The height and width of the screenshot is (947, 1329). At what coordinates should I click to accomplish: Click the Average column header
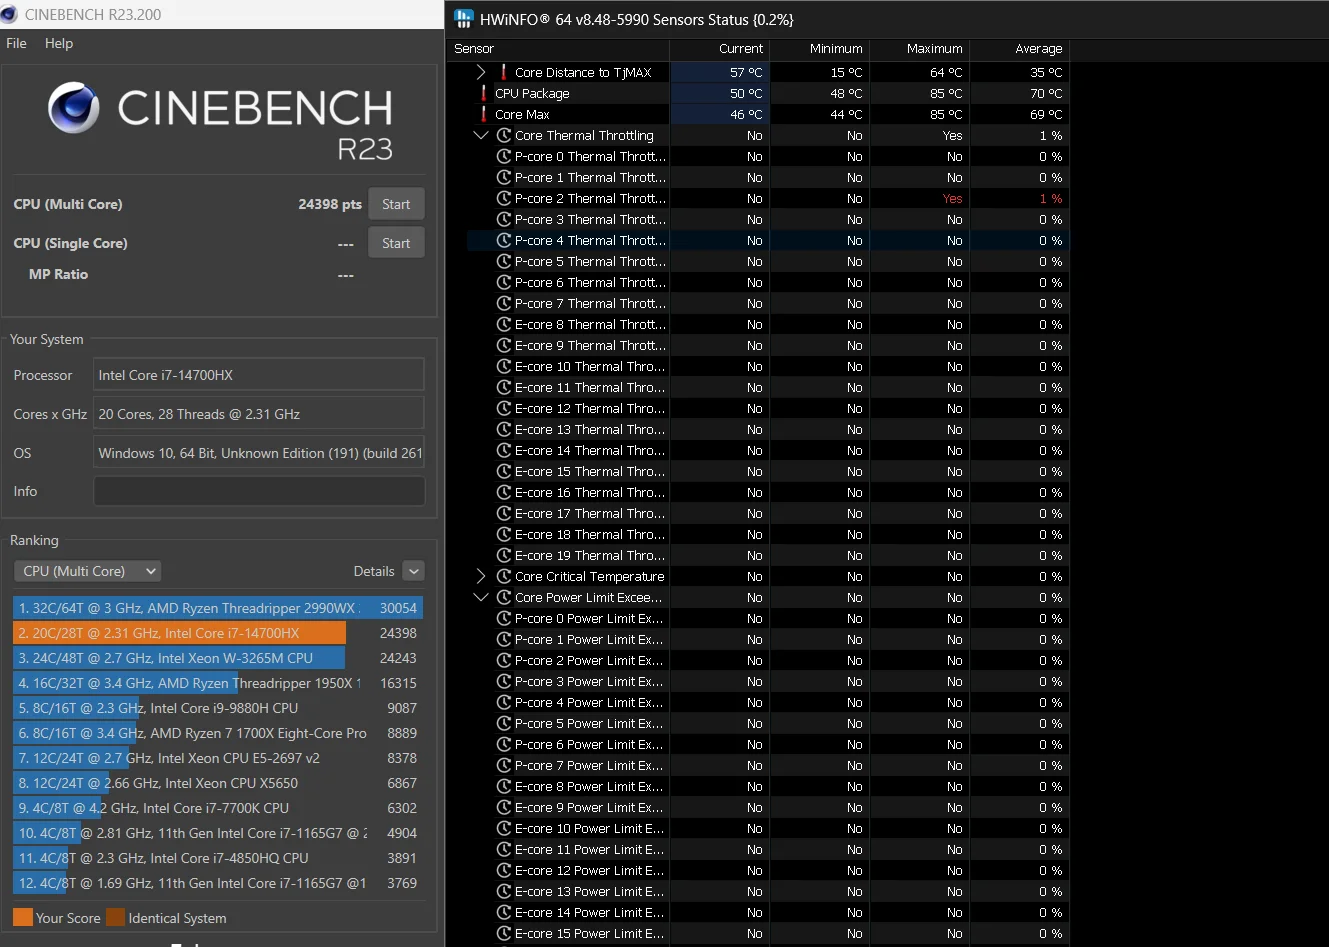point(1039,48)
